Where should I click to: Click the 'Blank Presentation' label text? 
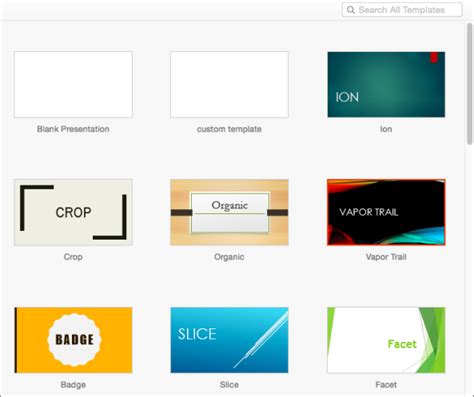pyautogui.click(x=73, y=129)
